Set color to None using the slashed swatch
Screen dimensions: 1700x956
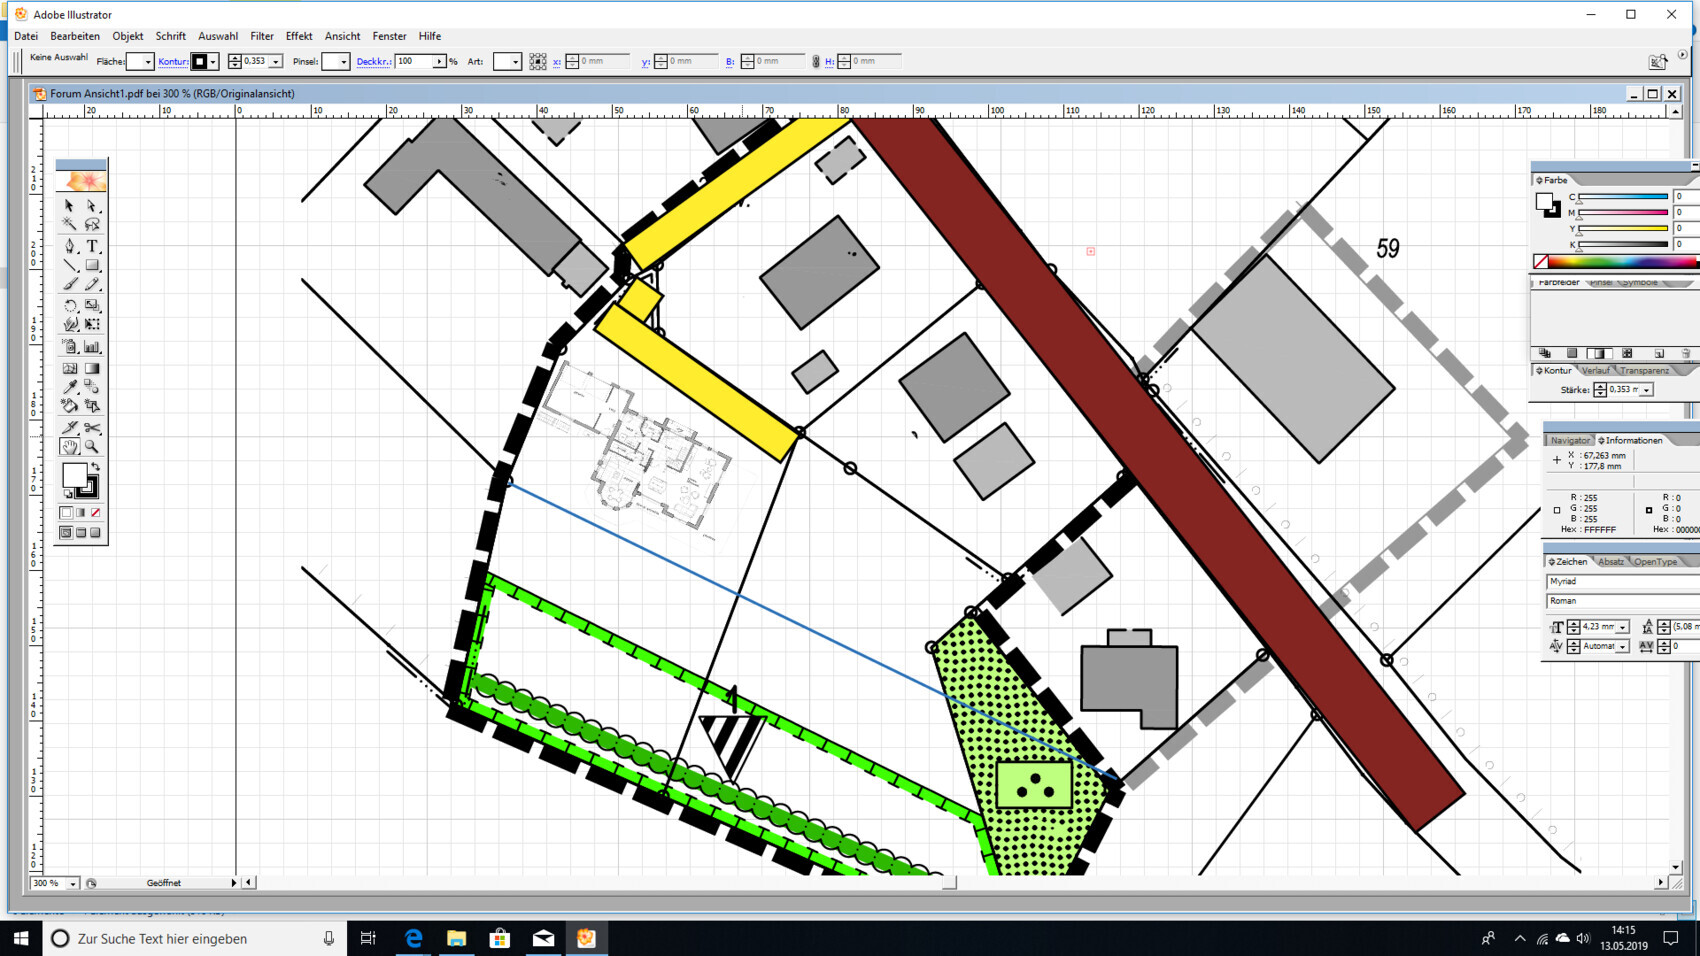(95, 513)
